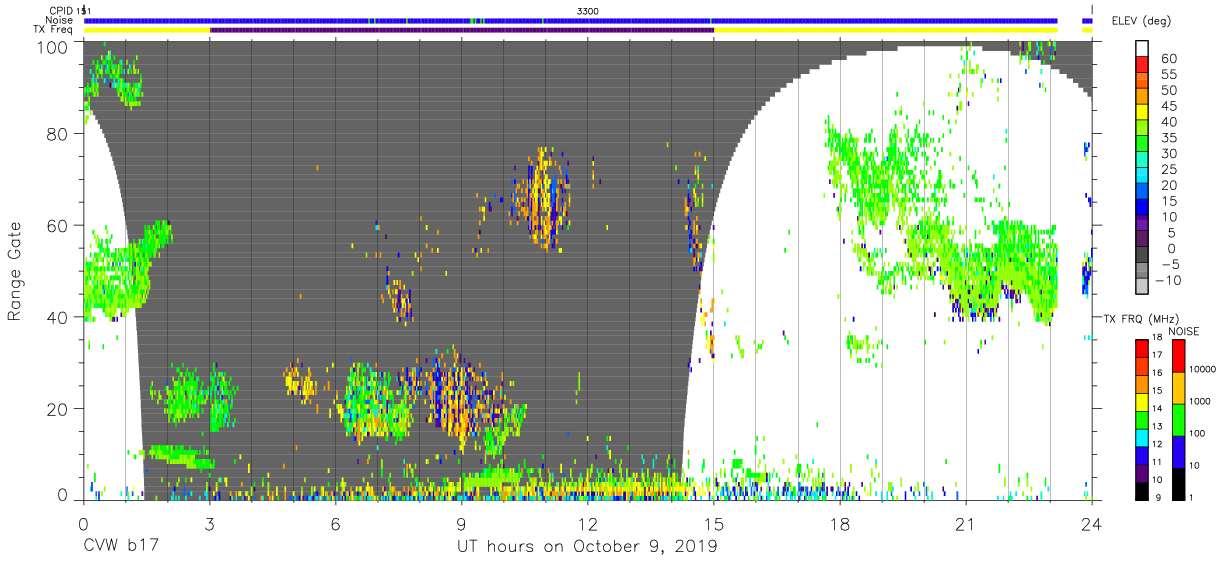
Task: Select the red 17–18 MHz TX FRQ swatch
Action: coord(1143,348)
